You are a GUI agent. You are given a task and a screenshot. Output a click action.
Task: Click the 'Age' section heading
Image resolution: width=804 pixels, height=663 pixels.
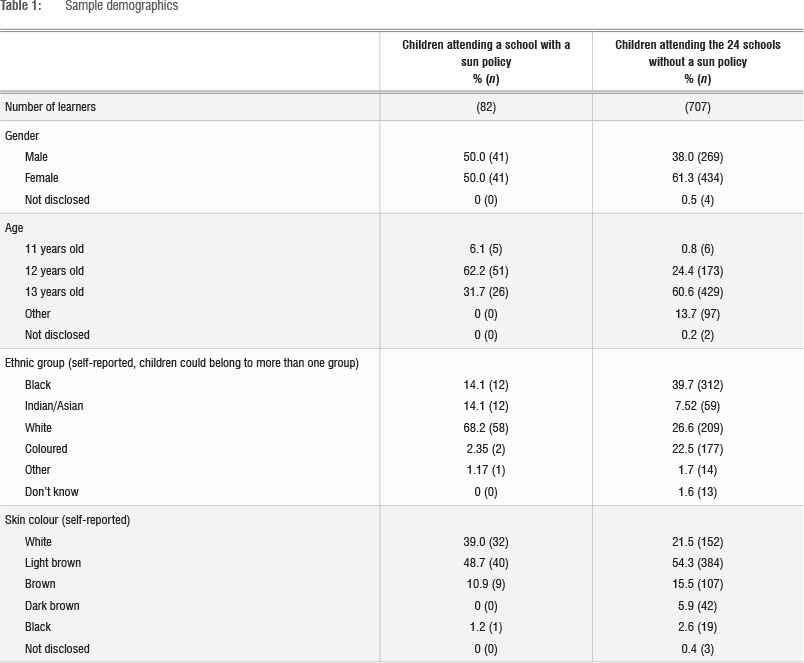pos(15,228)
